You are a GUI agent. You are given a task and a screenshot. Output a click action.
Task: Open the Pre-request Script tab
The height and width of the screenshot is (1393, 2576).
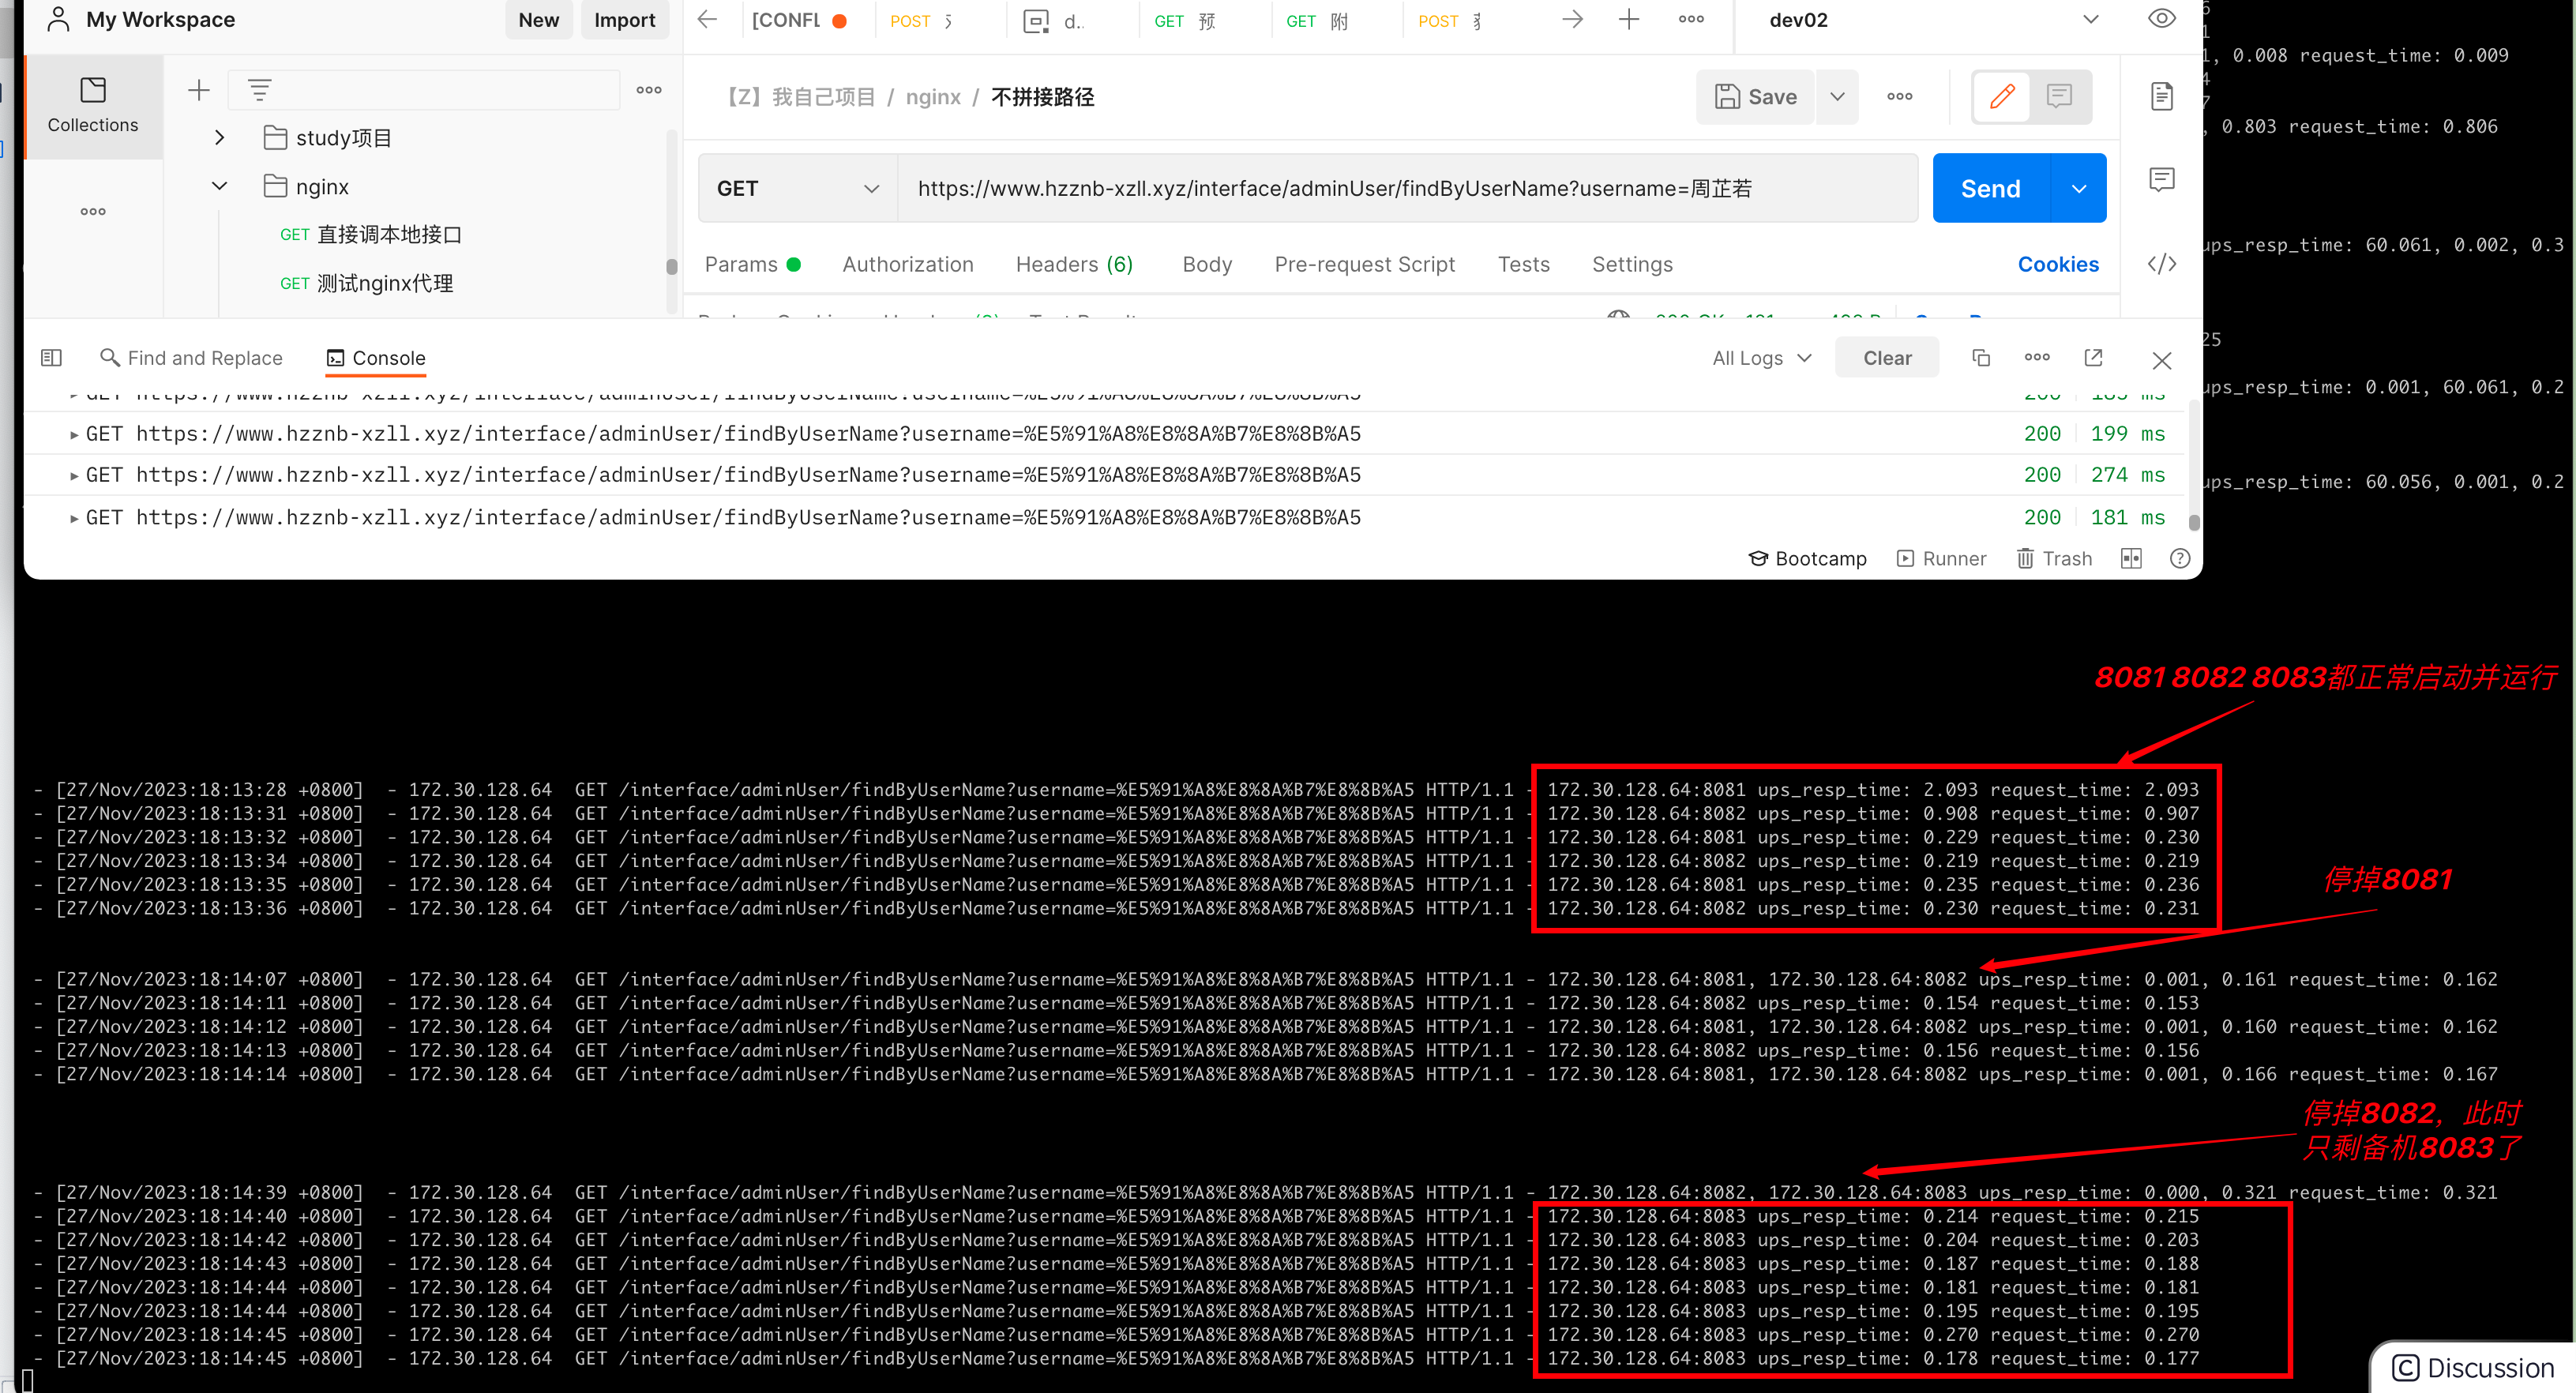(1364, 264)
